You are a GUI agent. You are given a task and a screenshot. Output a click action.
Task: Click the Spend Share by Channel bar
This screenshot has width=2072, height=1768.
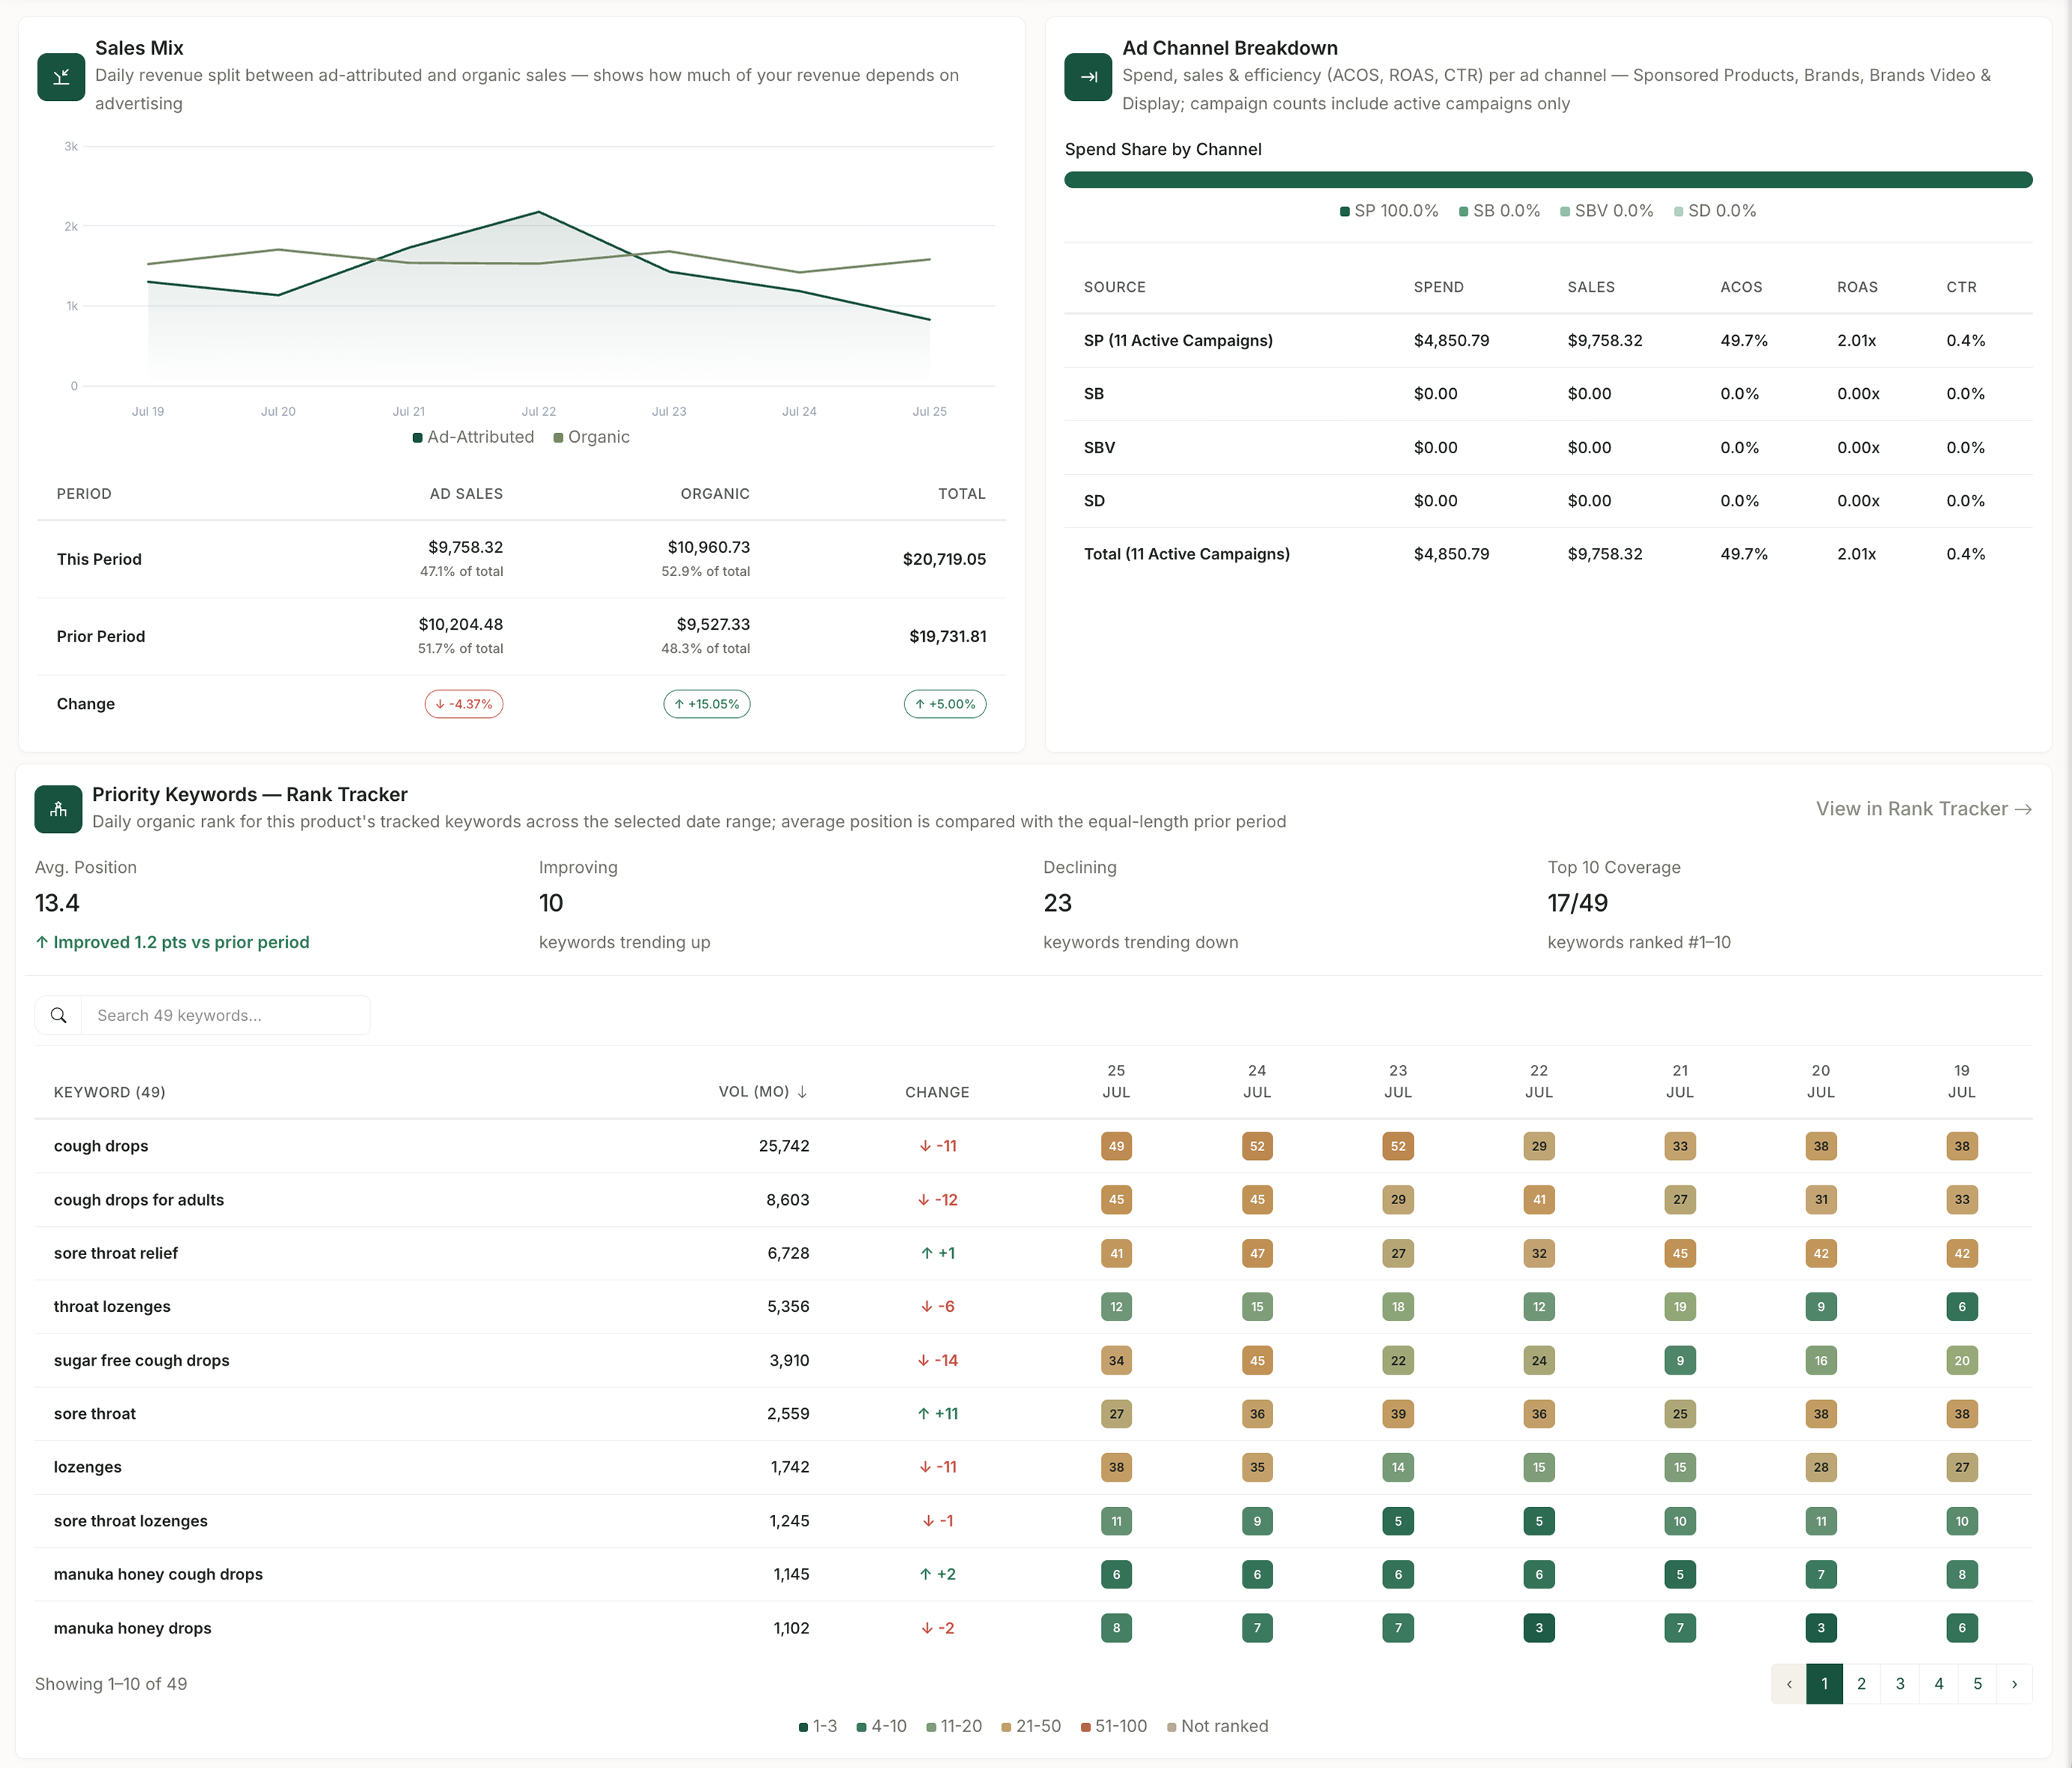[x=1548, y=180]
